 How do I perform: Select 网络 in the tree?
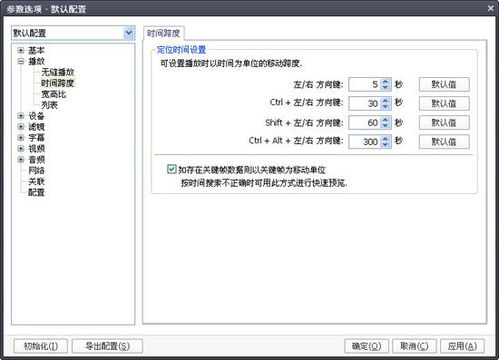click(36, 171)
